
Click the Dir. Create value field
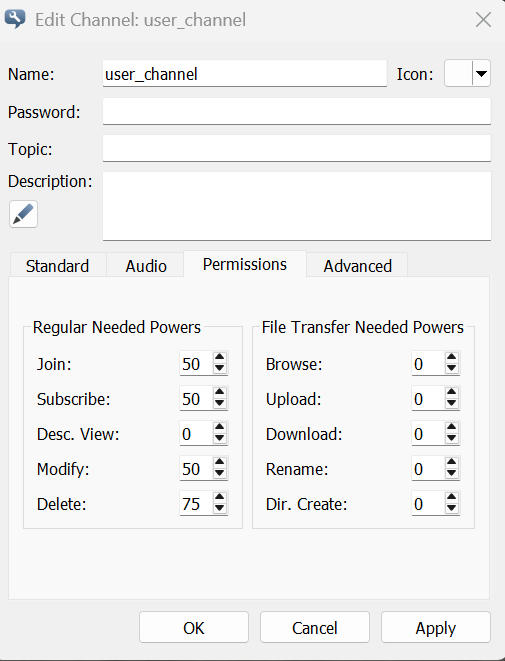pyautogui.click(x=428, y=503)
